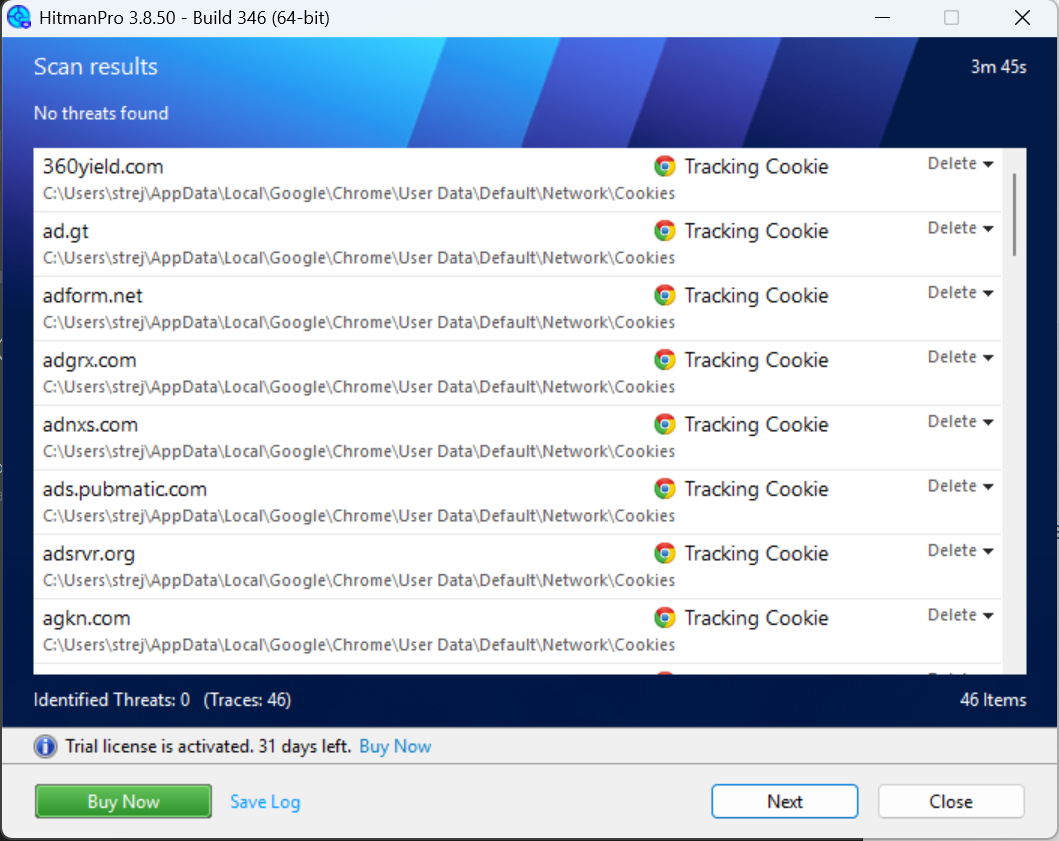
Task: Select the agkn.com entry name
Action: click(86, 619)
